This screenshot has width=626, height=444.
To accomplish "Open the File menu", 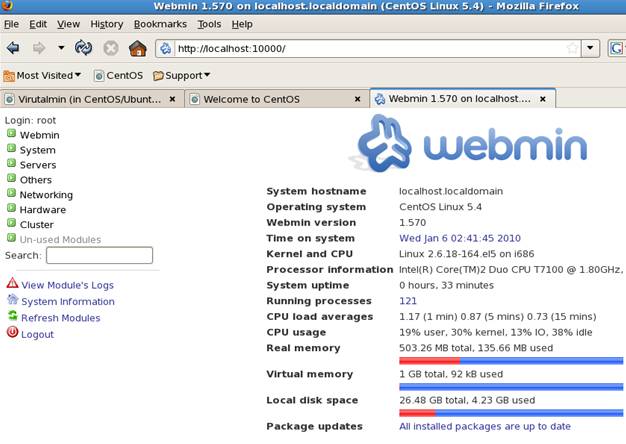I will click(11, 24).
